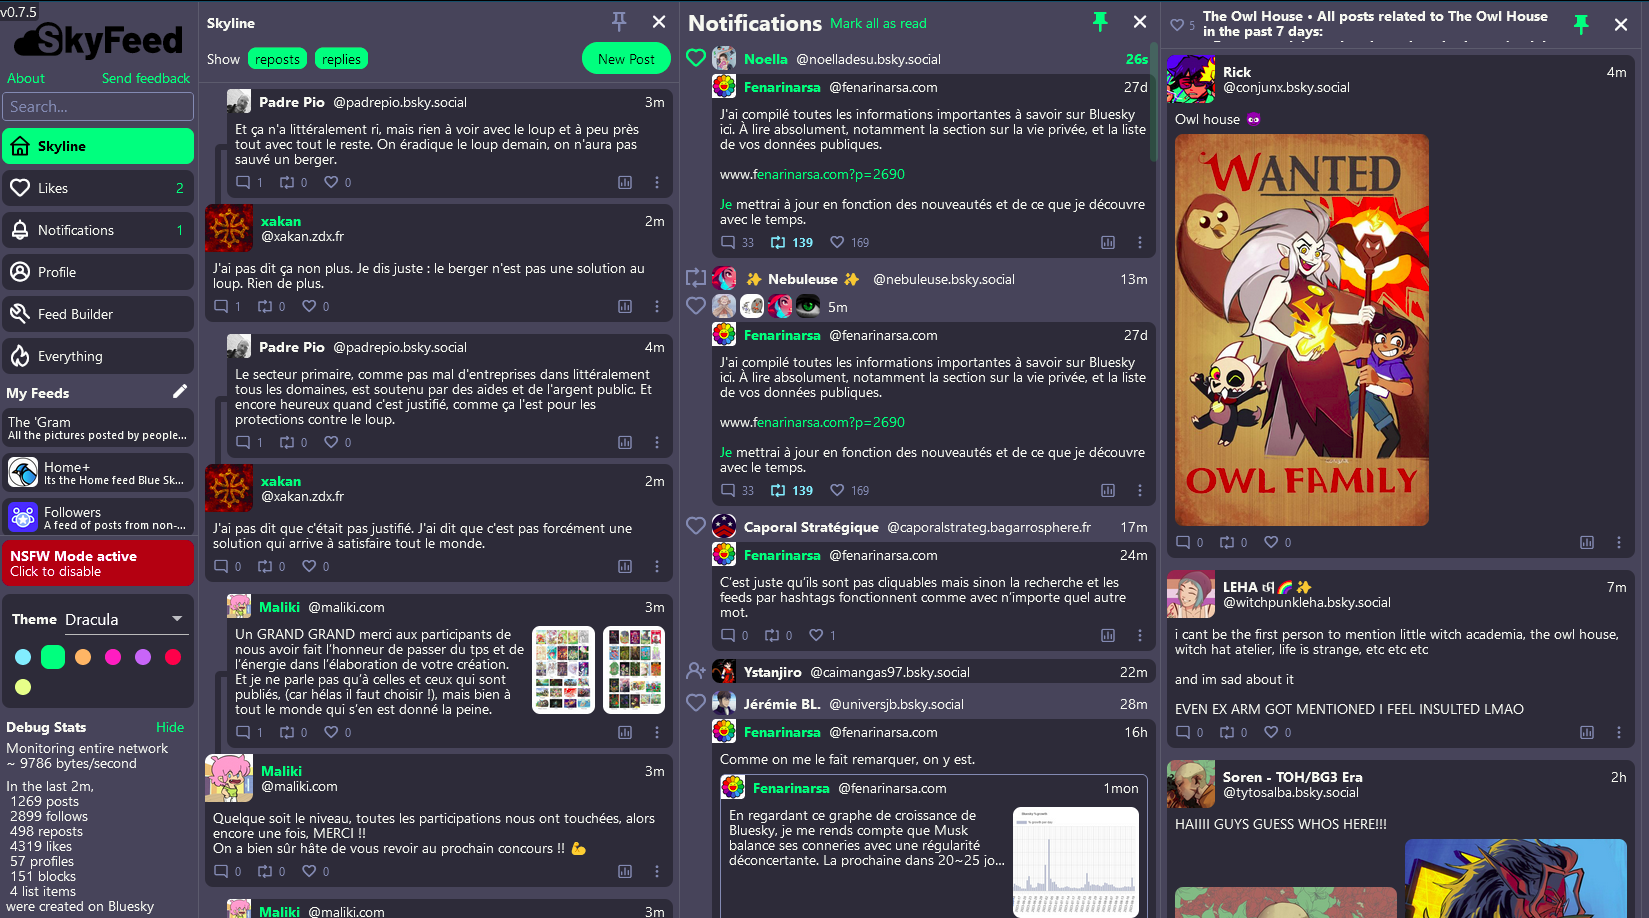The image size is (1649, 918).
Task: Repost Padre Pio's 'secteur primaire' post
Action: (287, 442)
